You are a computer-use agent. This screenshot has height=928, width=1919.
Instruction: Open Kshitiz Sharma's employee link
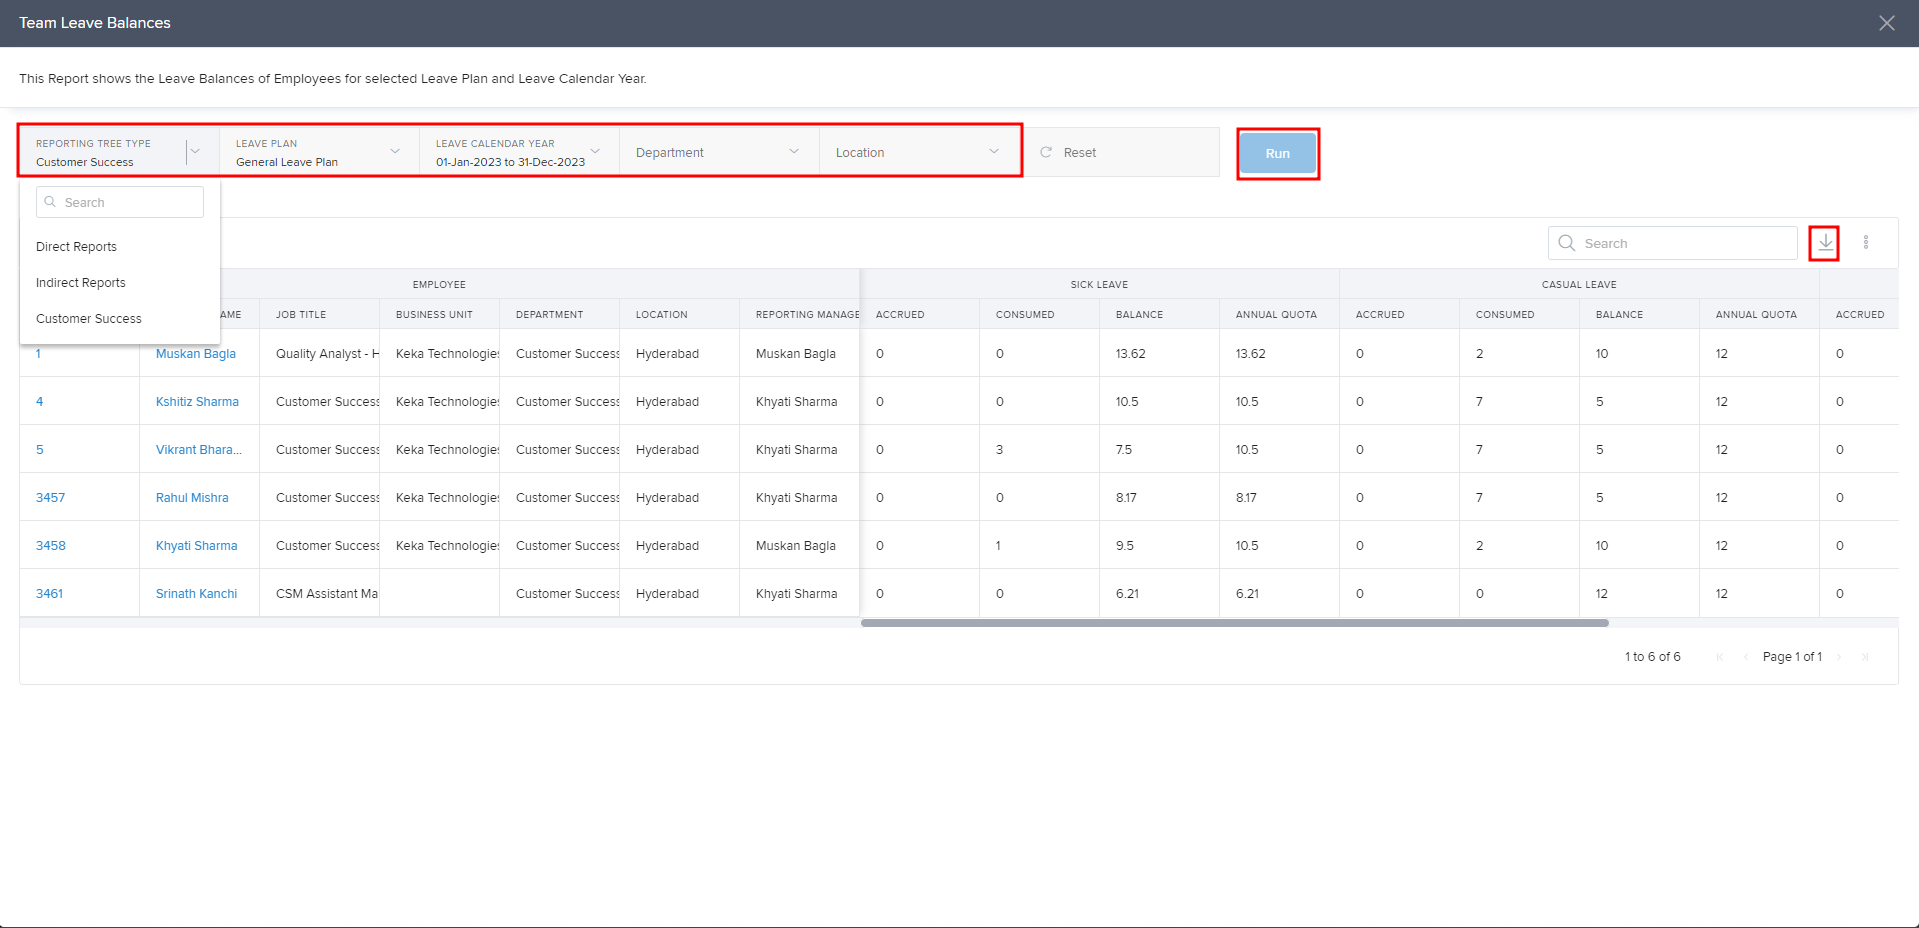click(x=197, y=402)
